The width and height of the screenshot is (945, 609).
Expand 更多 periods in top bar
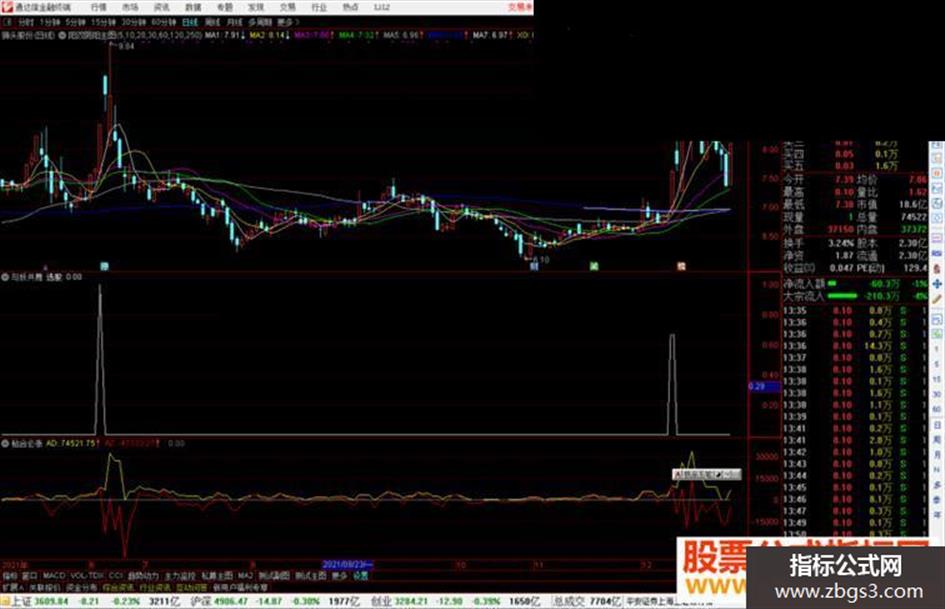[287, 22]
